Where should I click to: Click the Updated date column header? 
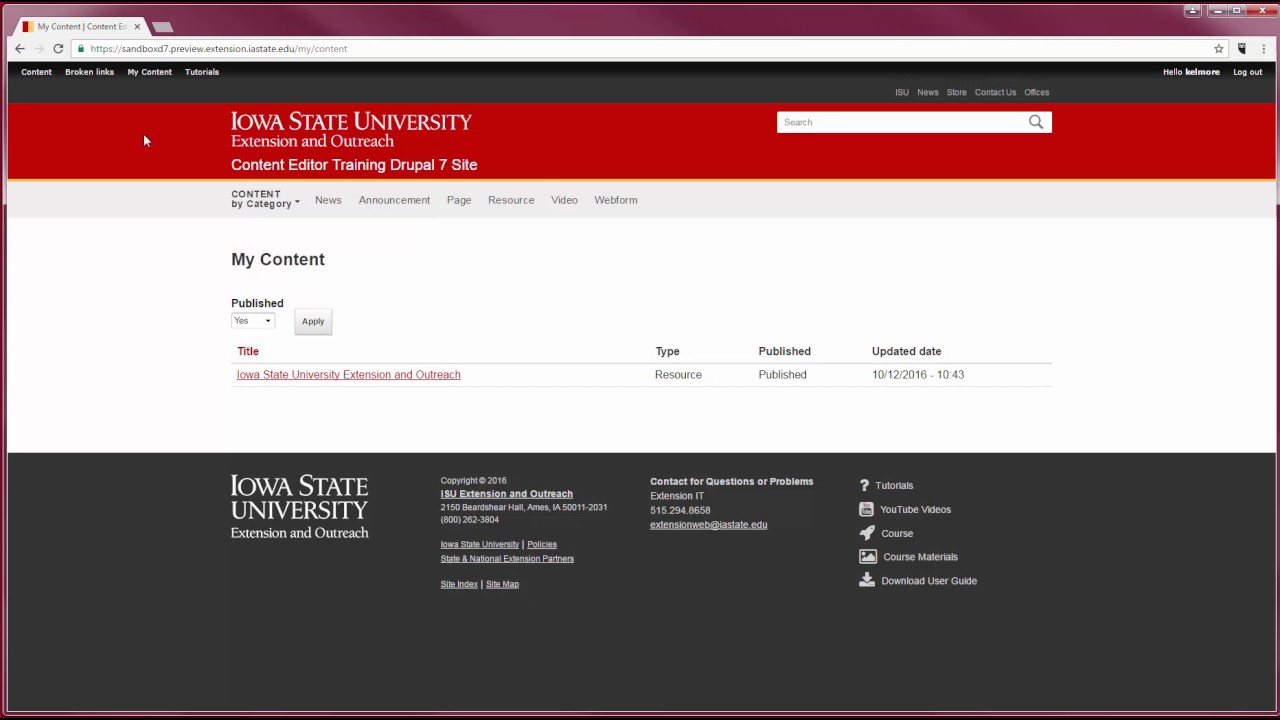tap(906, 351)
